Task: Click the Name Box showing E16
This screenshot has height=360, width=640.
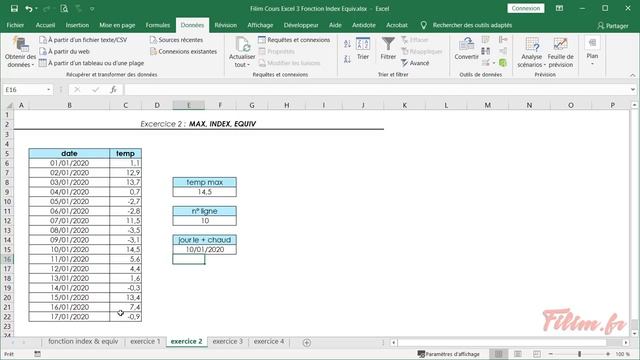Action: (x=24, y=90)
